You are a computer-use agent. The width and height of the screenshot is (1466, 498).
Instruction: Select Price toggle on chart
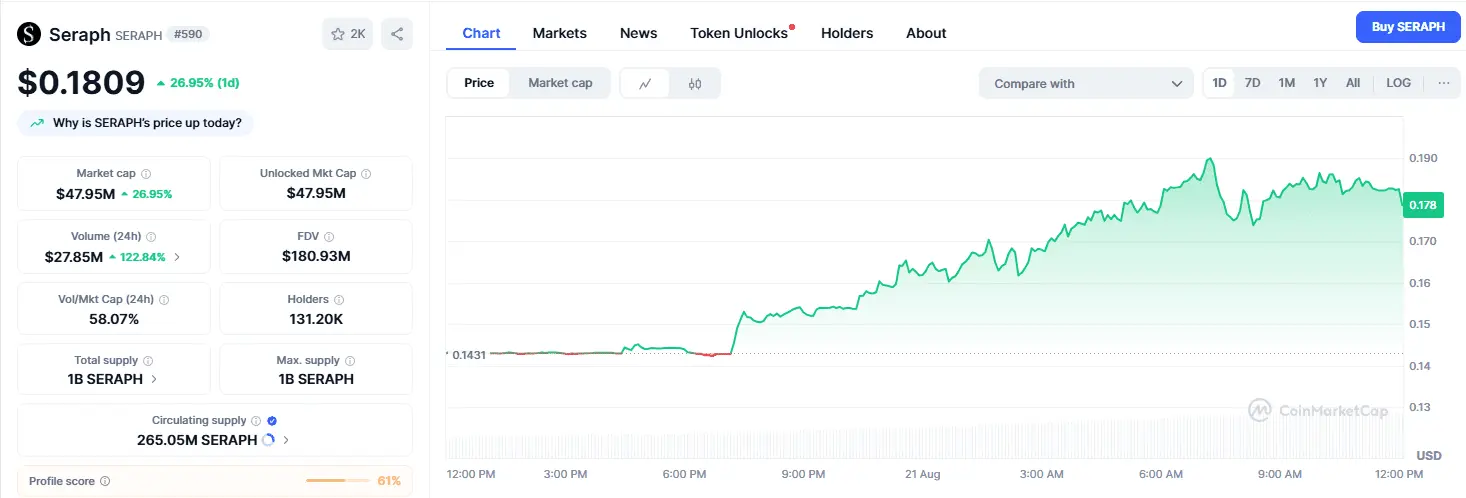coord(479,83)
